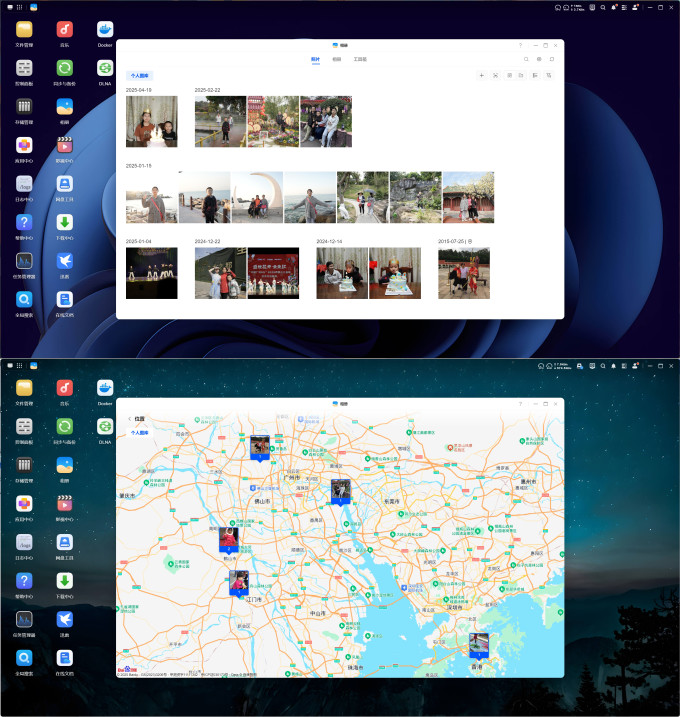Click the Baidu logo link on the map
Image resolution: width=680 pixels, height=717 pixels.
click(127, 669)
